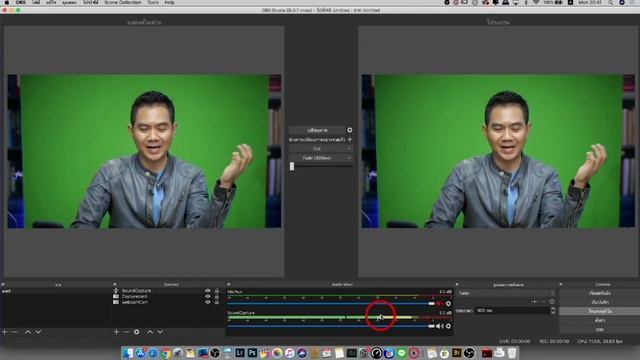Click the Transition button between previews

coord(317,130)
